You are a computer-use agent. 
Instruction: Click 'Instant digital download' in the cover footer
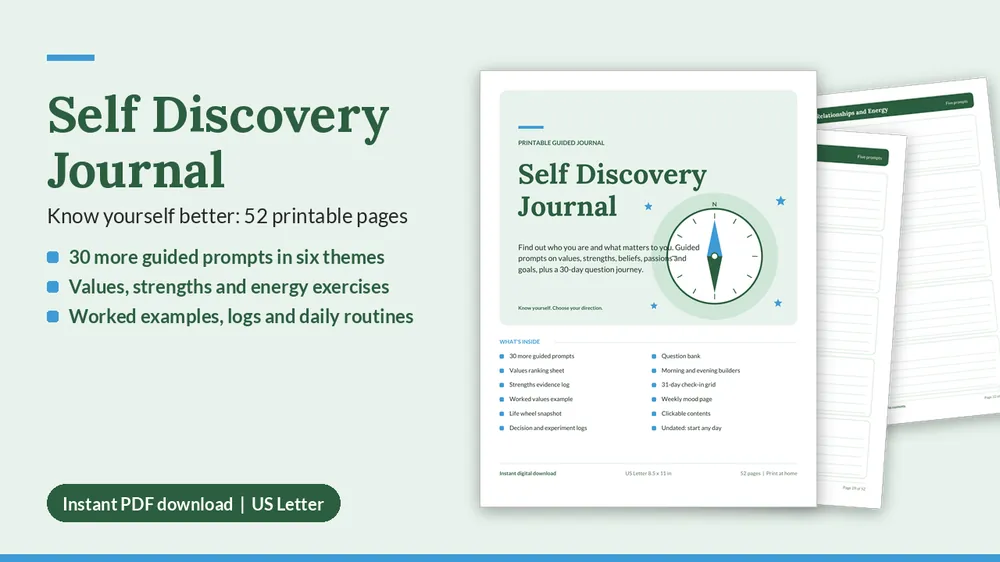click(x=527, y=473)
